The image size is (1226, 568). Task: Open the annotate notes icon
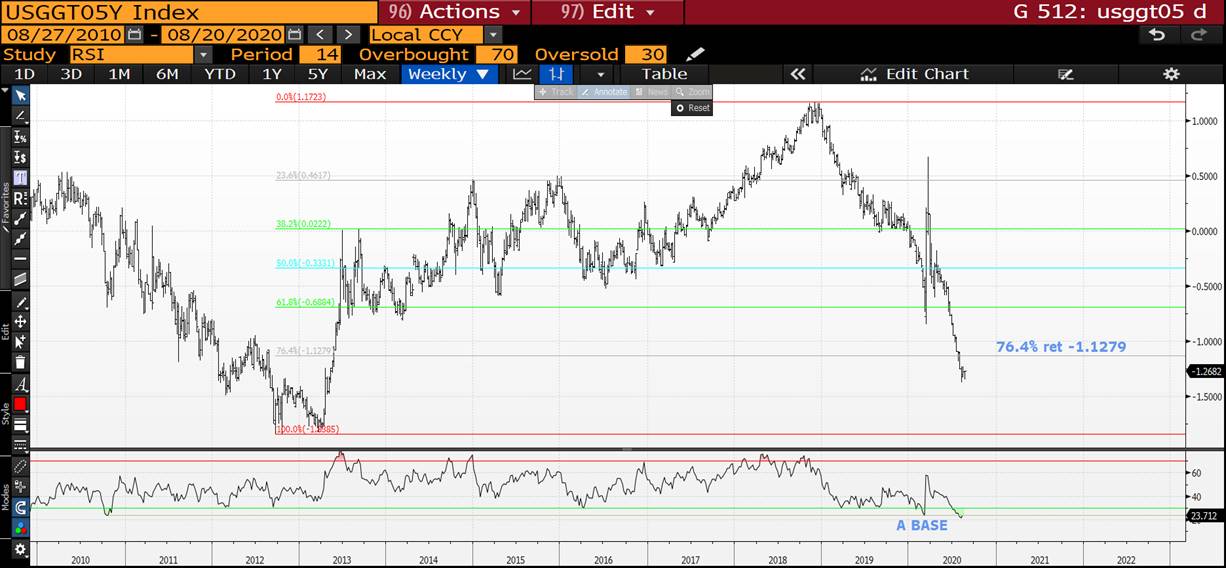(1065, 74)
